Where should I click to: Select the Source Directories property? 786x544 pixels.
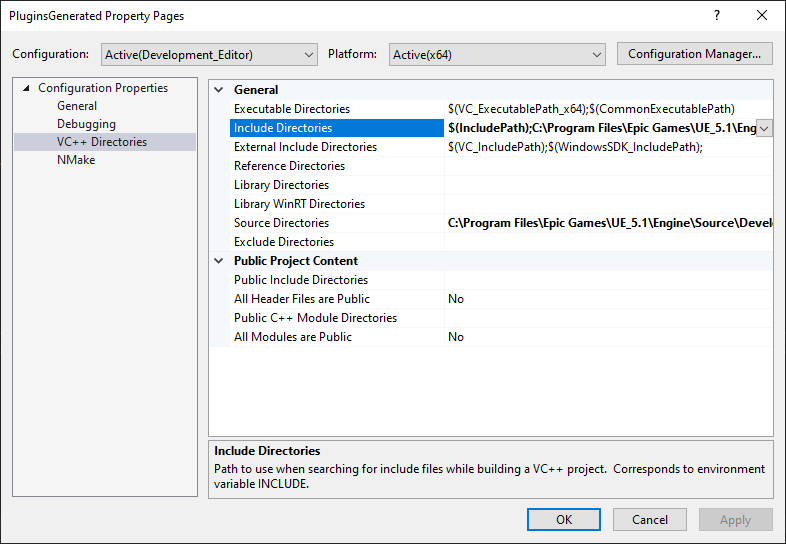coord(281,223)
